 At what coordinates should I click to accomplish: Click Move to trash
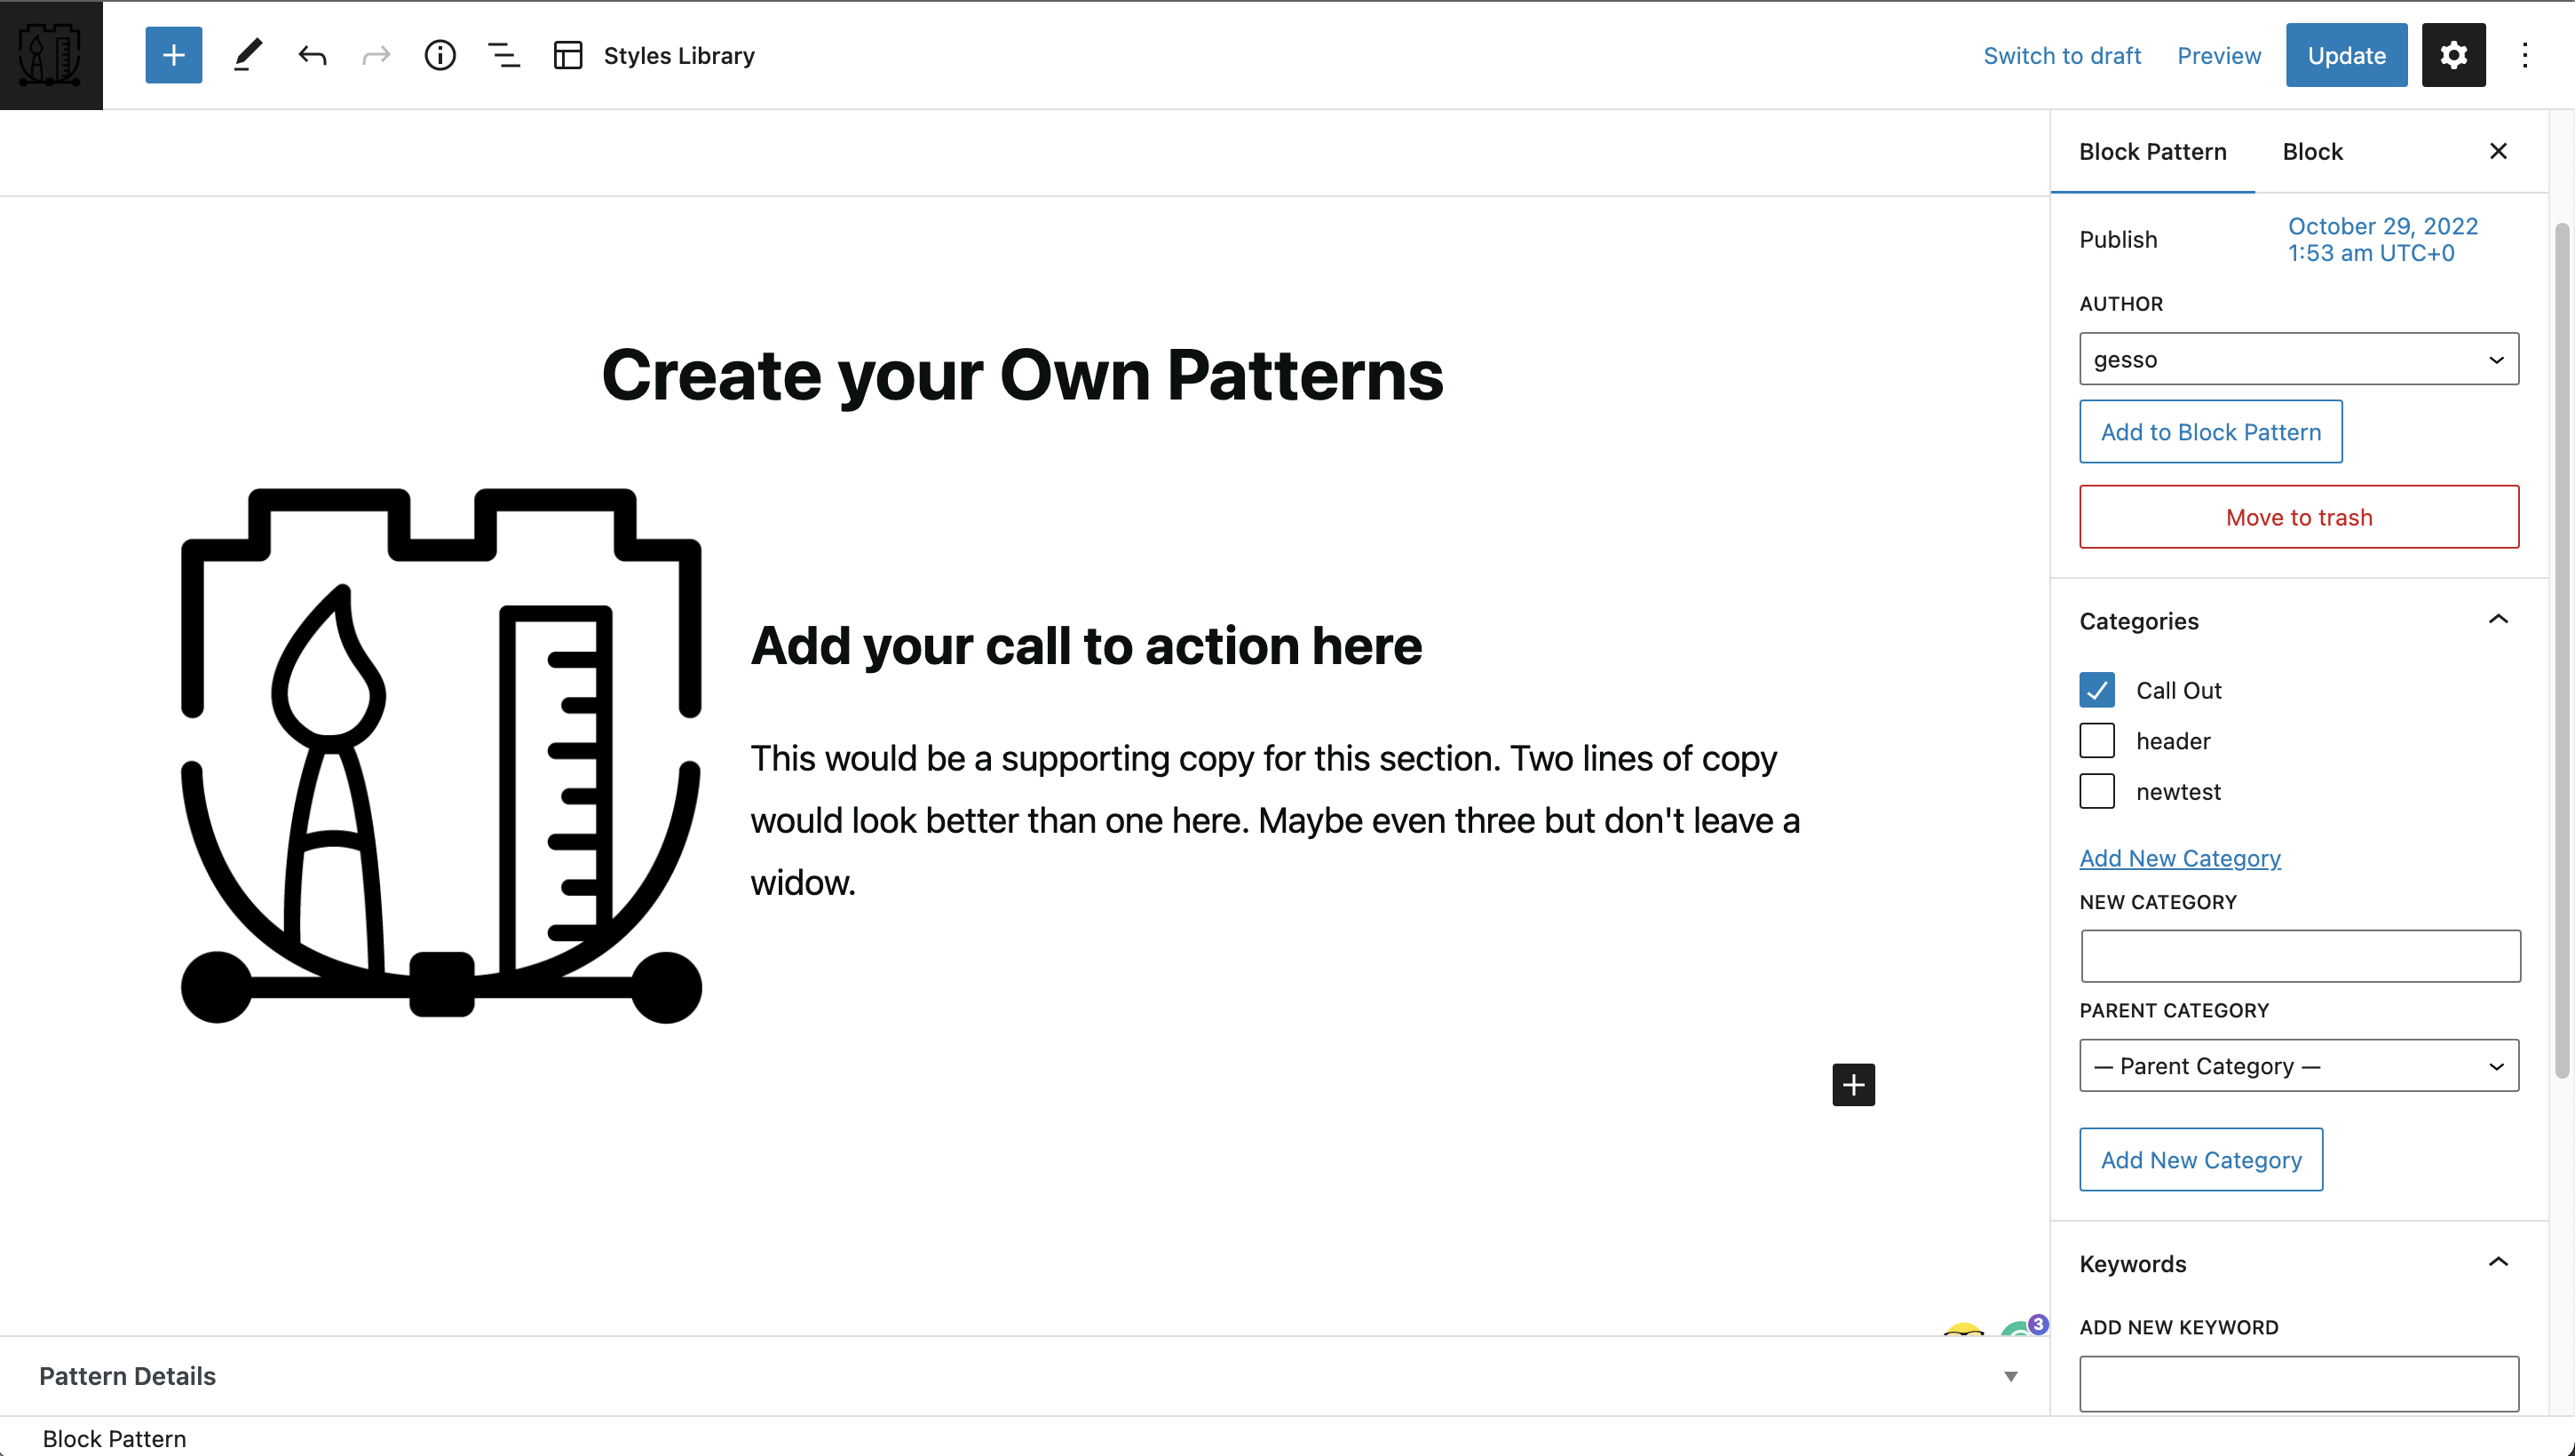point(2299,517)
